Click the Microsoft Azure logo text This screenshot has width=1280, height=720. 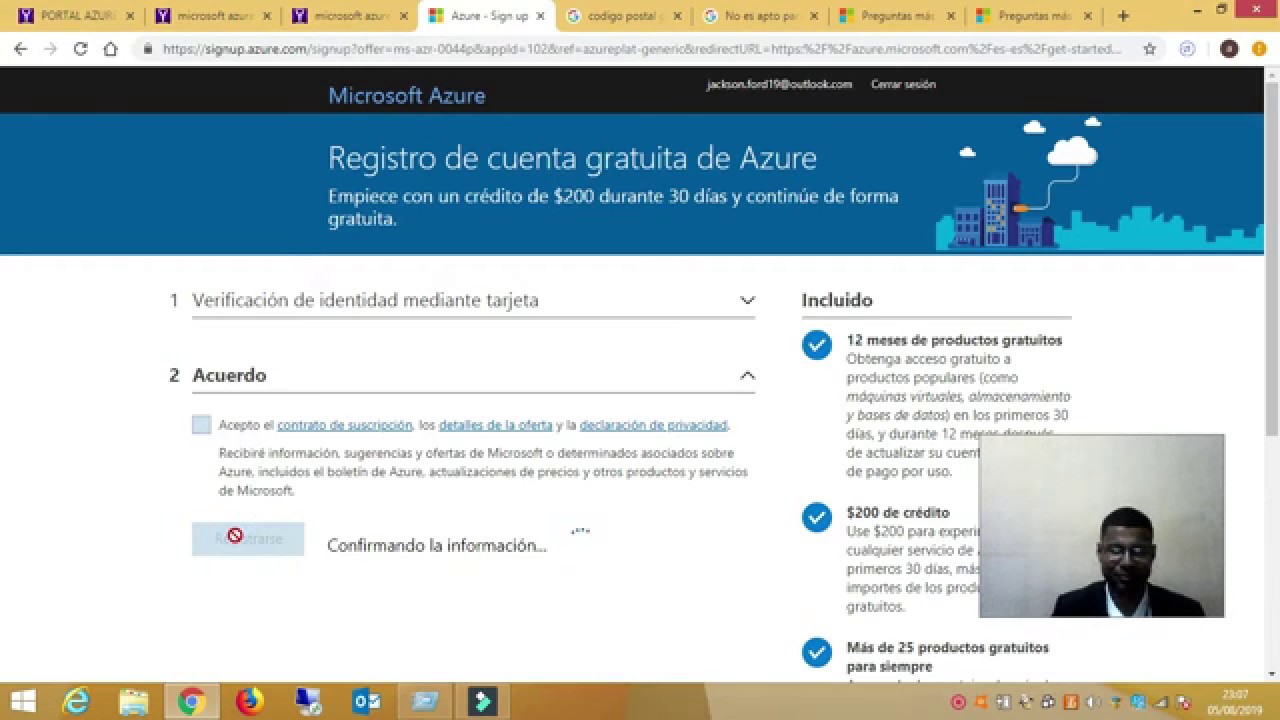point(407,96)
